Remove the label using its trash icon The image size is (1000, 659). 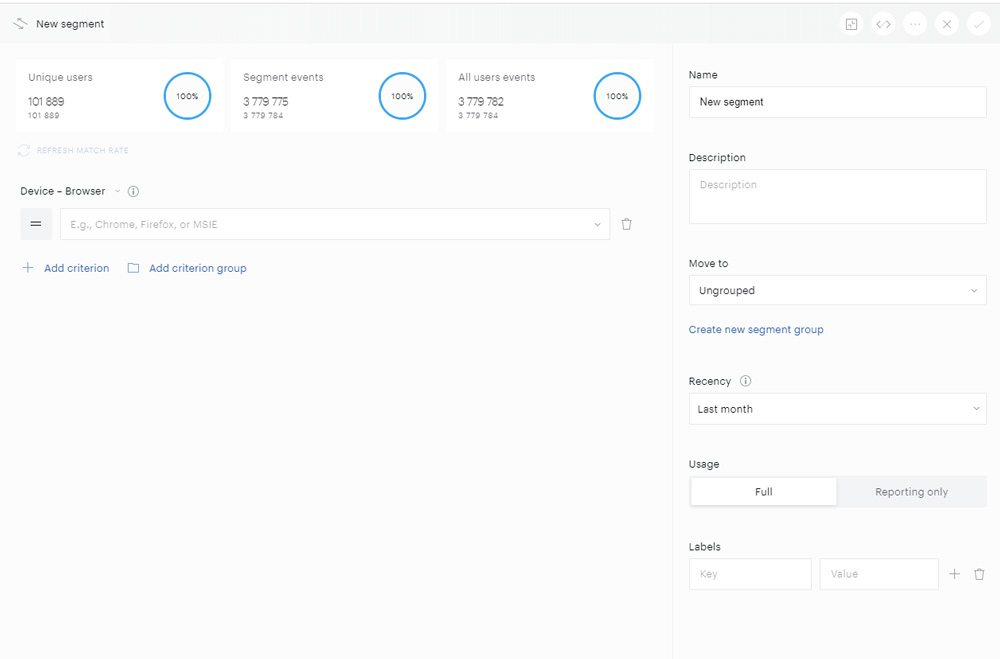pos(979,574)
